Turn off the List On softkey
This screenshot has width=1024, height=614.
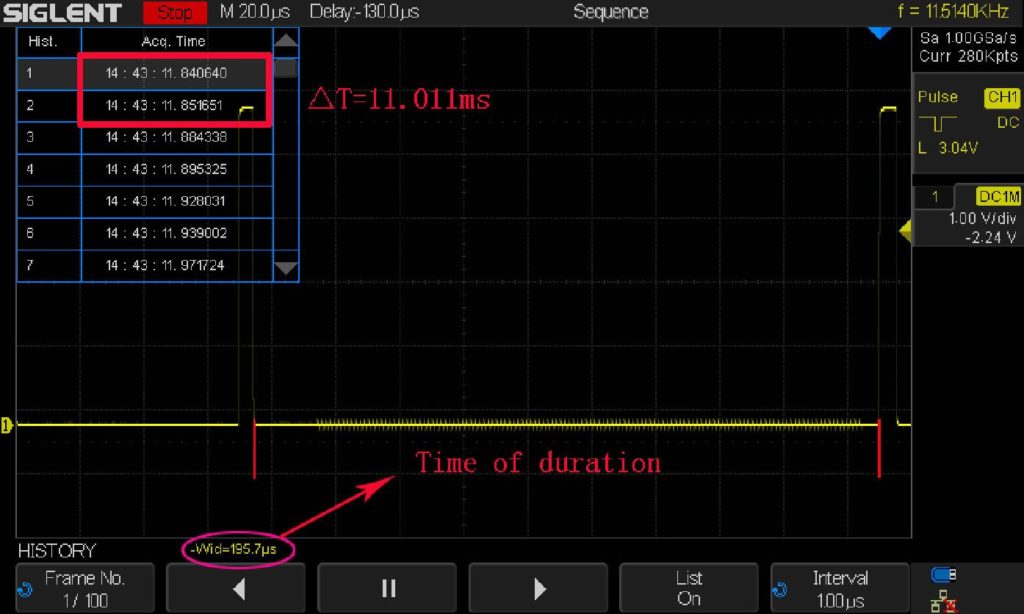coord(688,588)
